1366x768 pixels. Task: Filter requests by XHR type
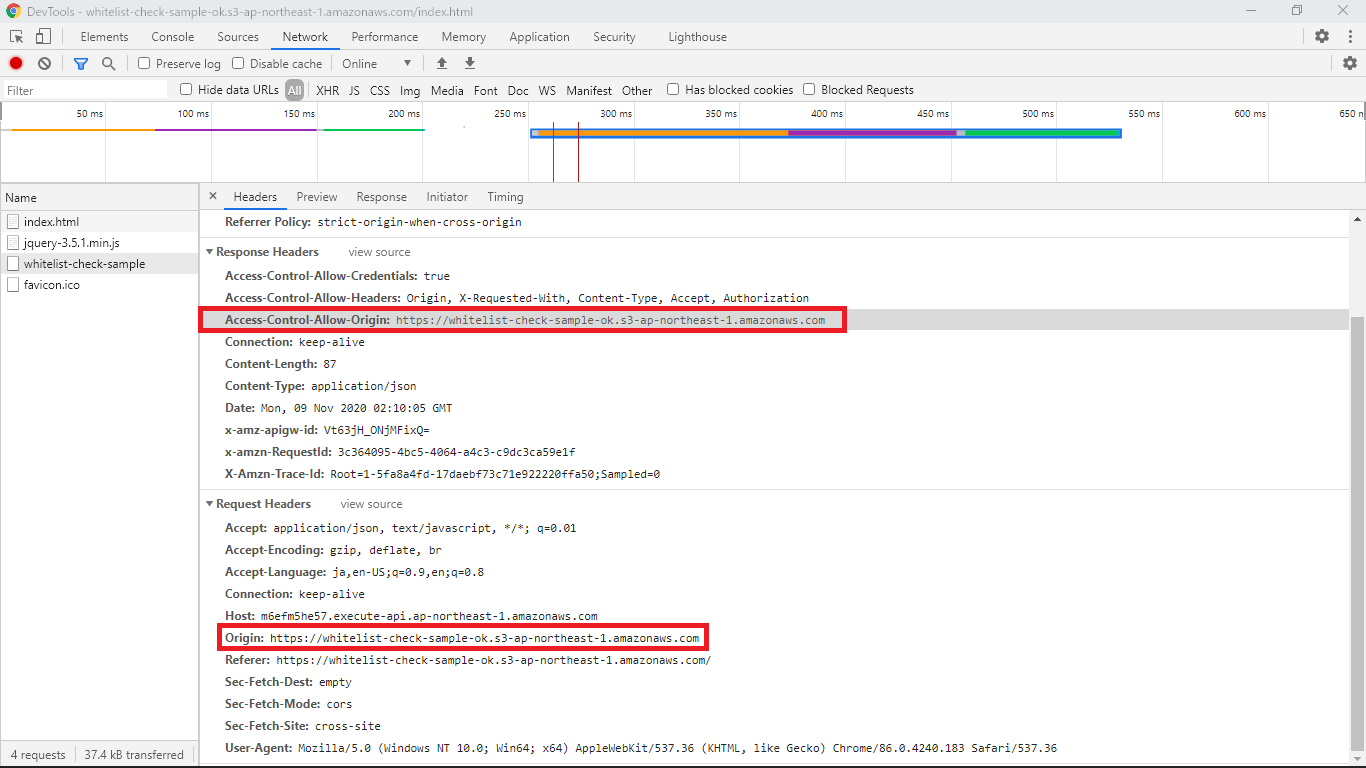pos(327,90)
